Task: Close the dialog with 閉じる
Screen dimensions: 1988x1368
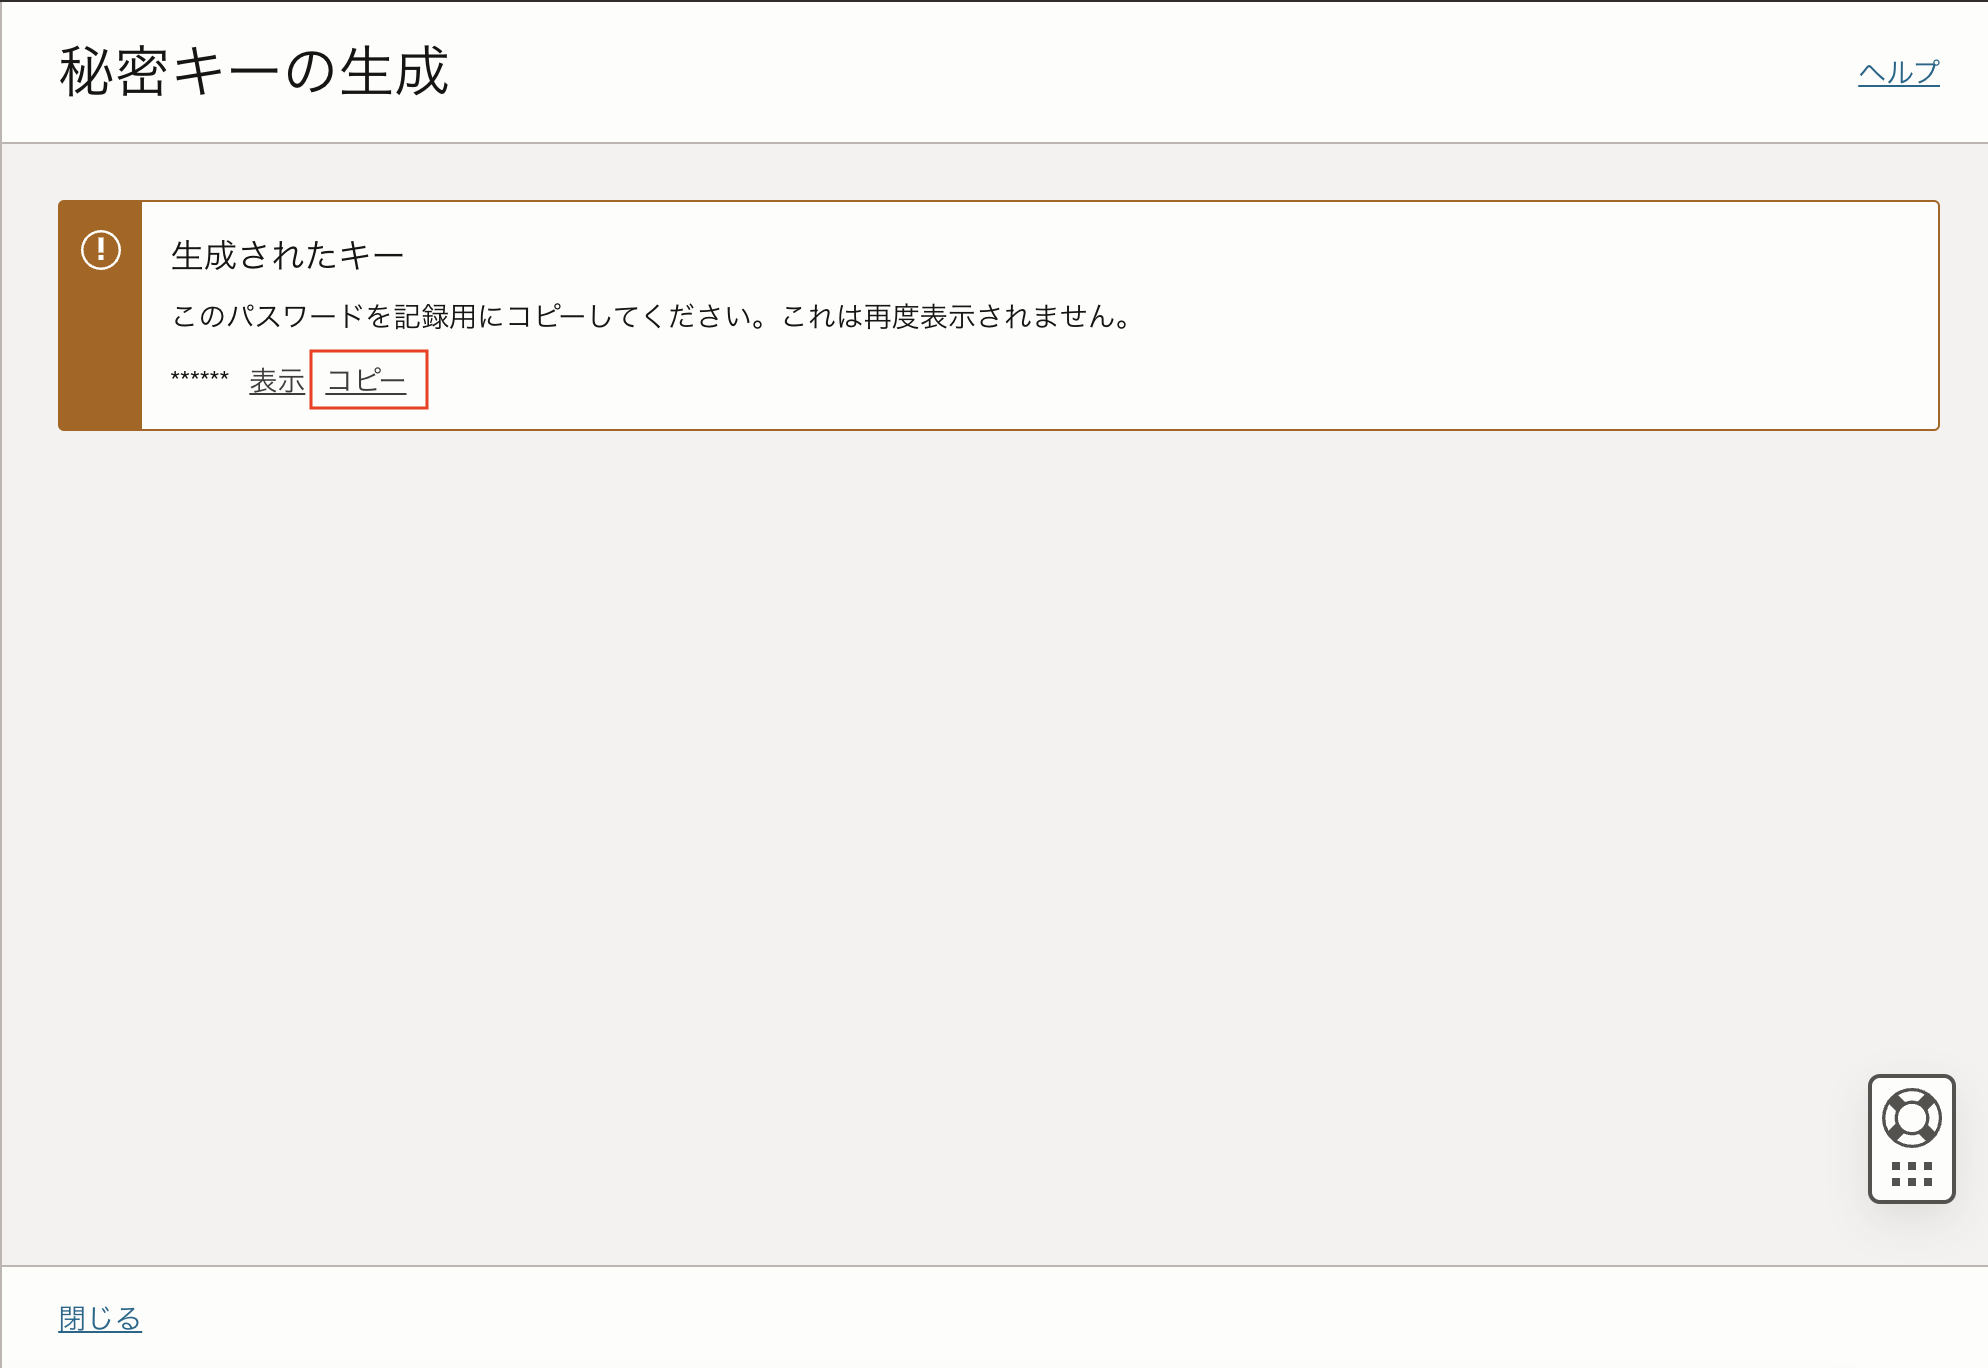Action: [99, 1318]
